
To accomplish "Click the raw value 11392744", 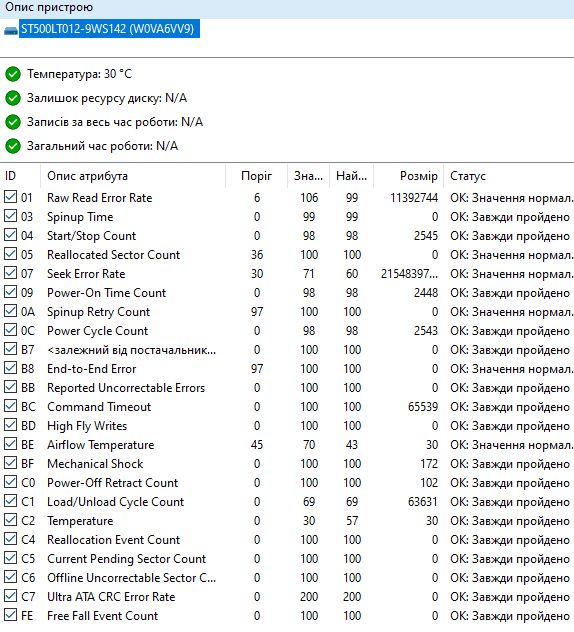I will (414, 198).
